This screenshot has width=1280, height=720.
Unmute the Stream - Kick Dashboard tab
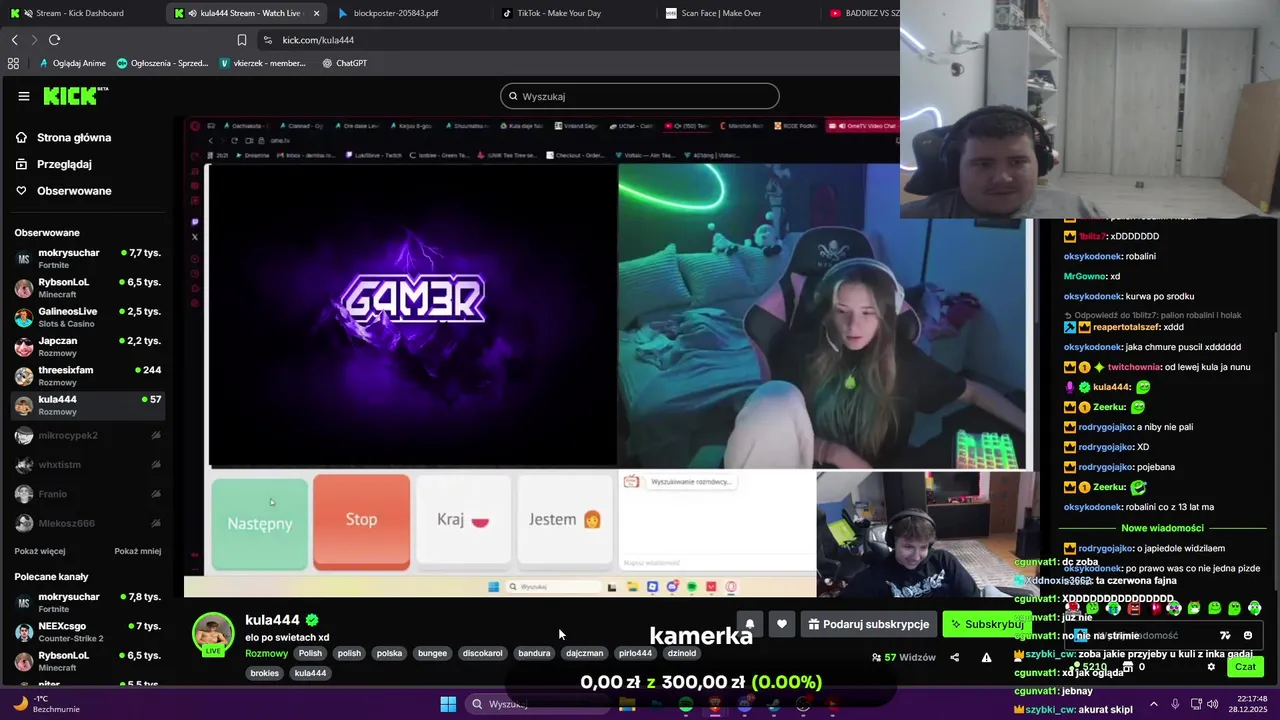(x=27, y=13)
